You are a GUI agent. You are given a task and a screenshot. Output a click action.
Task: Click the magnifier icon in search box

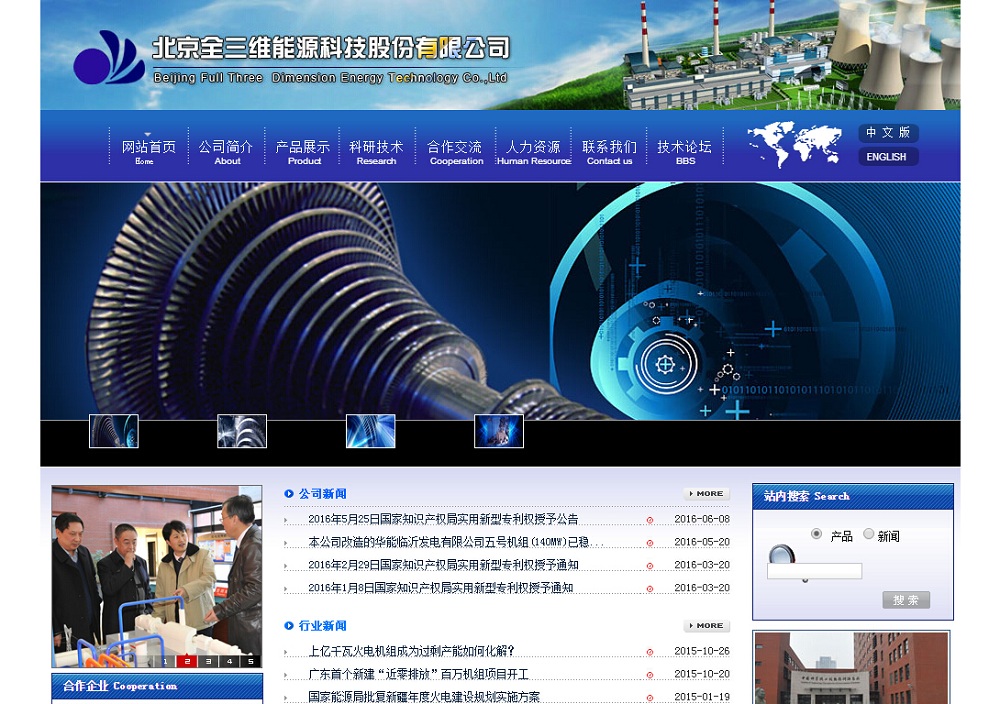(x=782, y=554)
